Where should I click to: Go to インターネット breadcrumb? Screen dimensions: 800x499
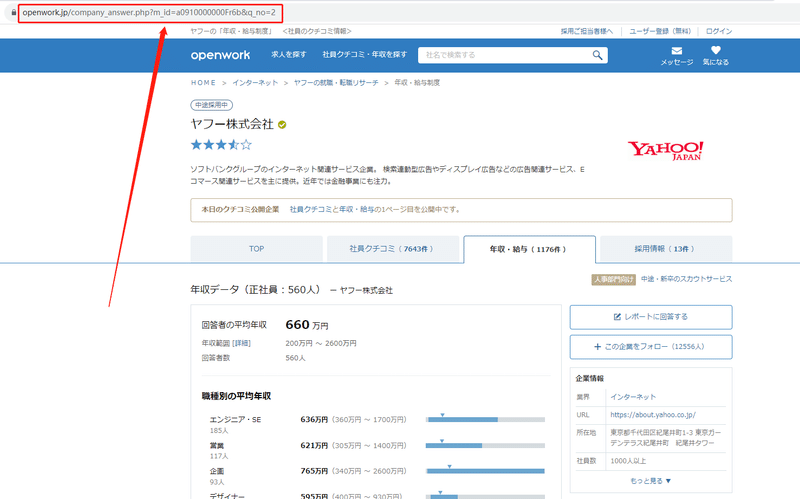coord(255,83)
